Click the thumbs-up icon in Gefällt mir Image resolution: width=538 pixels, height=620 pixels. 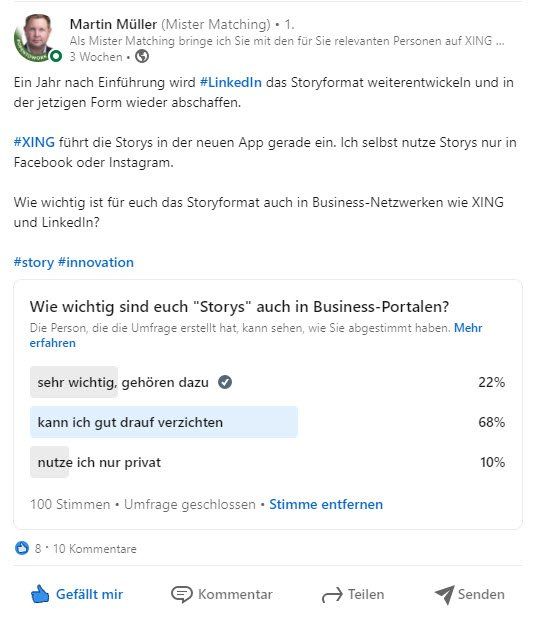40,594
